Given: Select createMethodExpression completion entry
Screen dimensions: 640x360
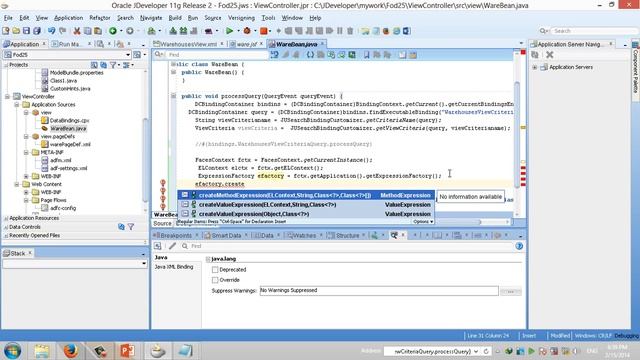Looking at the screenshot, I should coord(306,196).
